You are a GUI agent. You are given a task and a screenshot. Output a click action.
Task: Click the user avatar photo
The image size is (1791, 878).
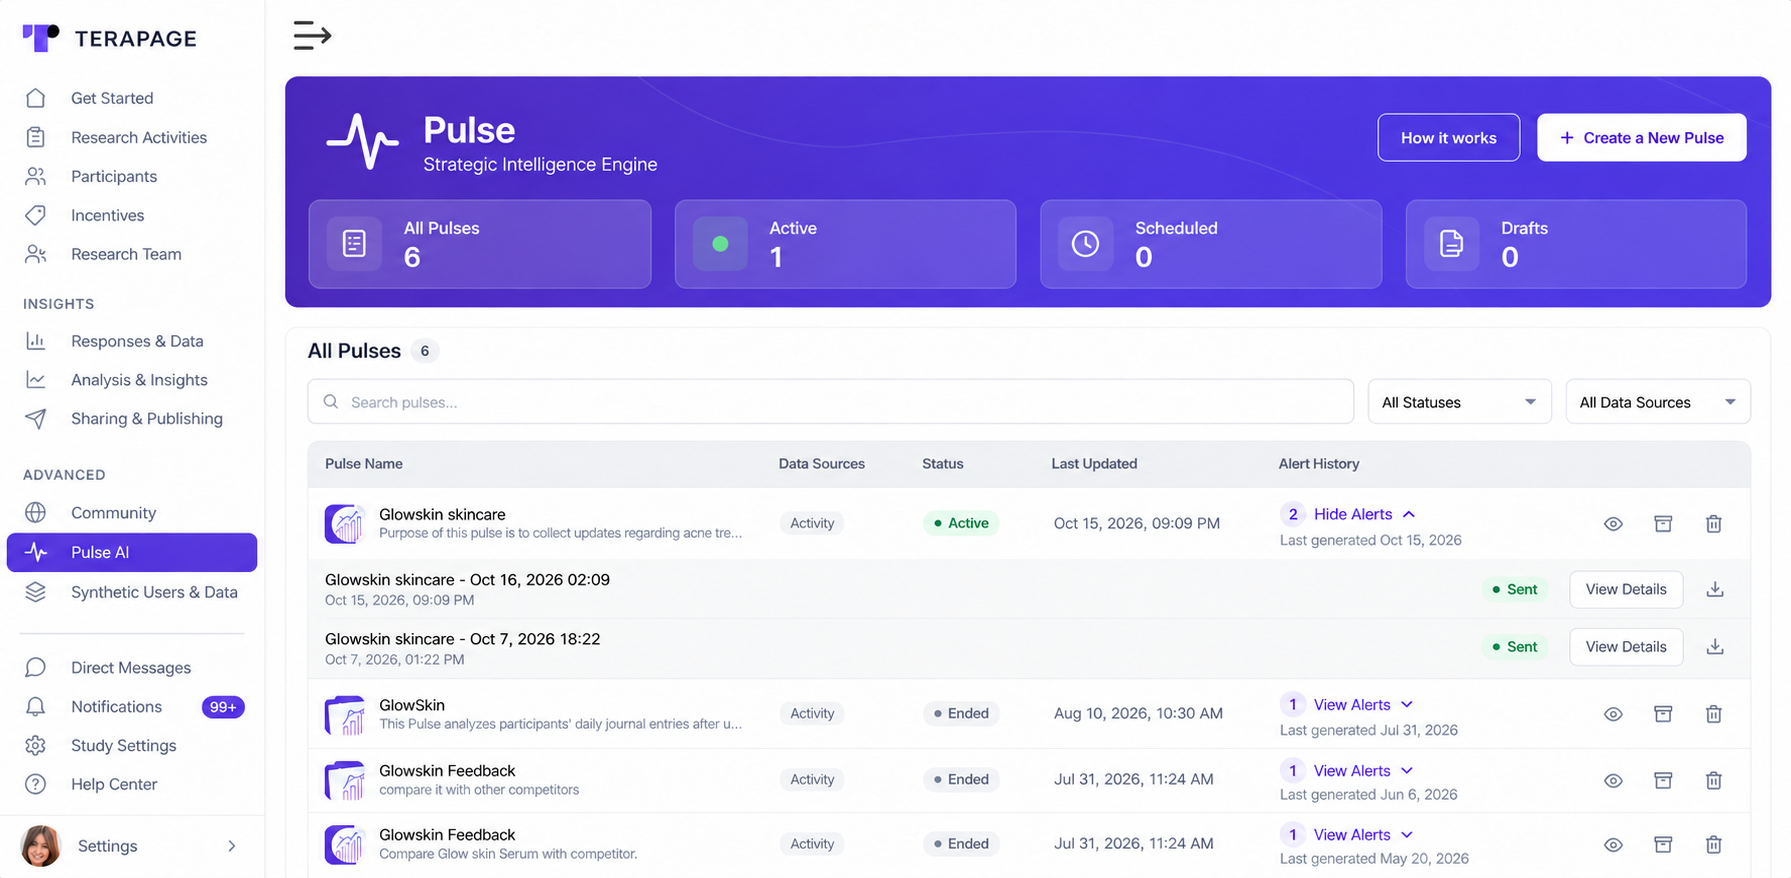point(41,846)
